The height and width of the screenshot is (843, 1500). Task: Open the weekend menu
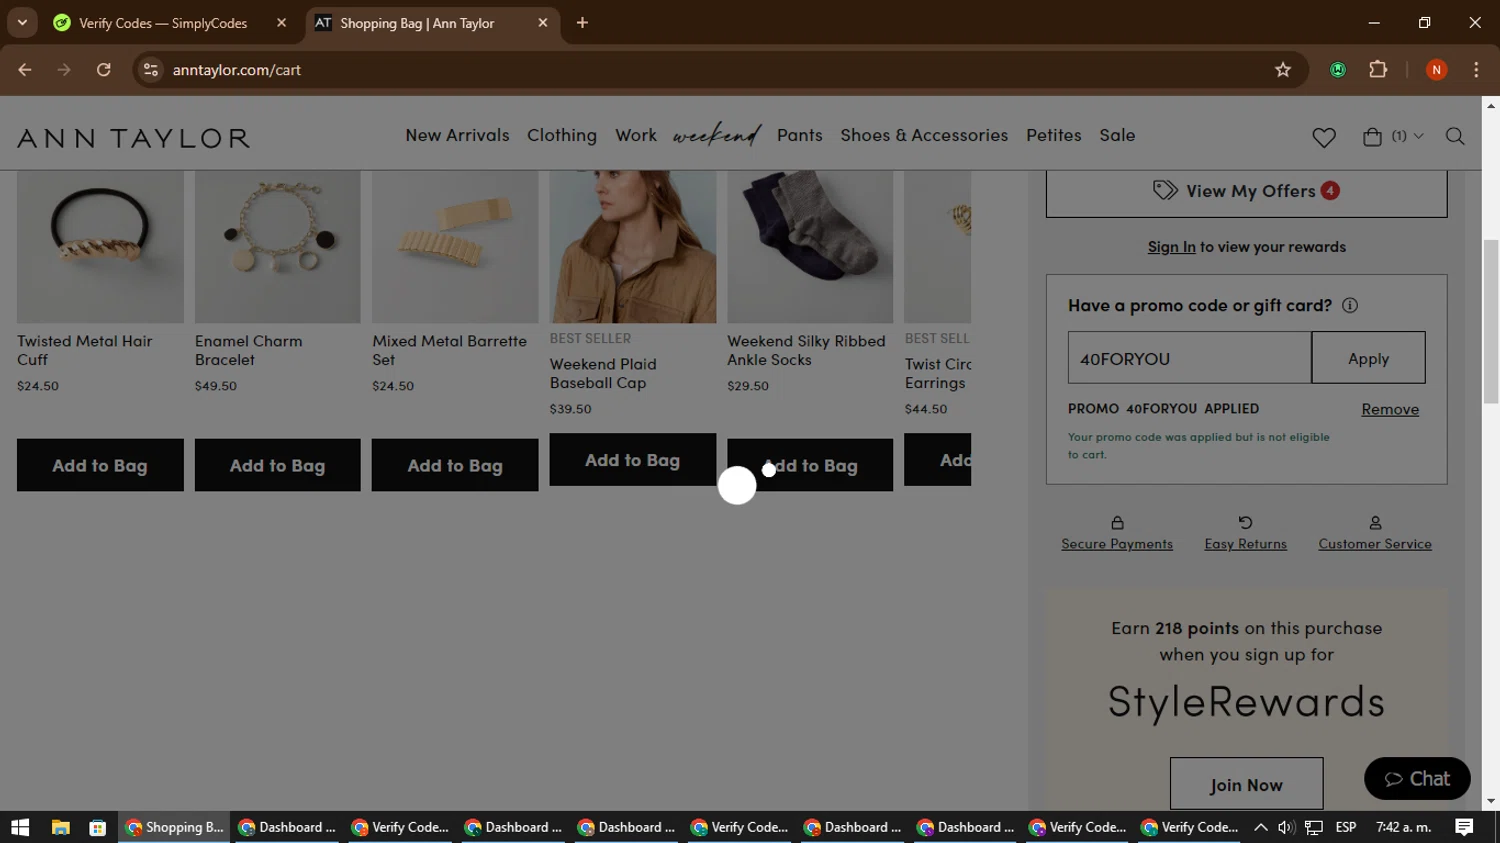click(x=717, y=135)
